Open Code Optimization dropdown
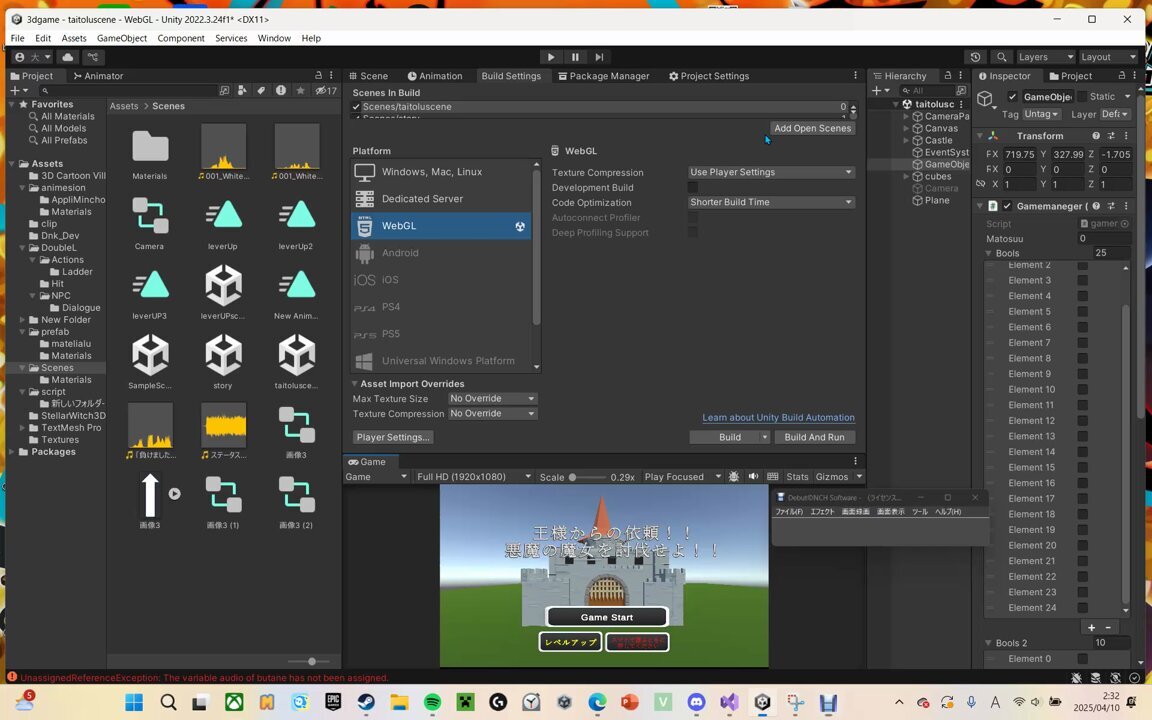 (771, 202)
